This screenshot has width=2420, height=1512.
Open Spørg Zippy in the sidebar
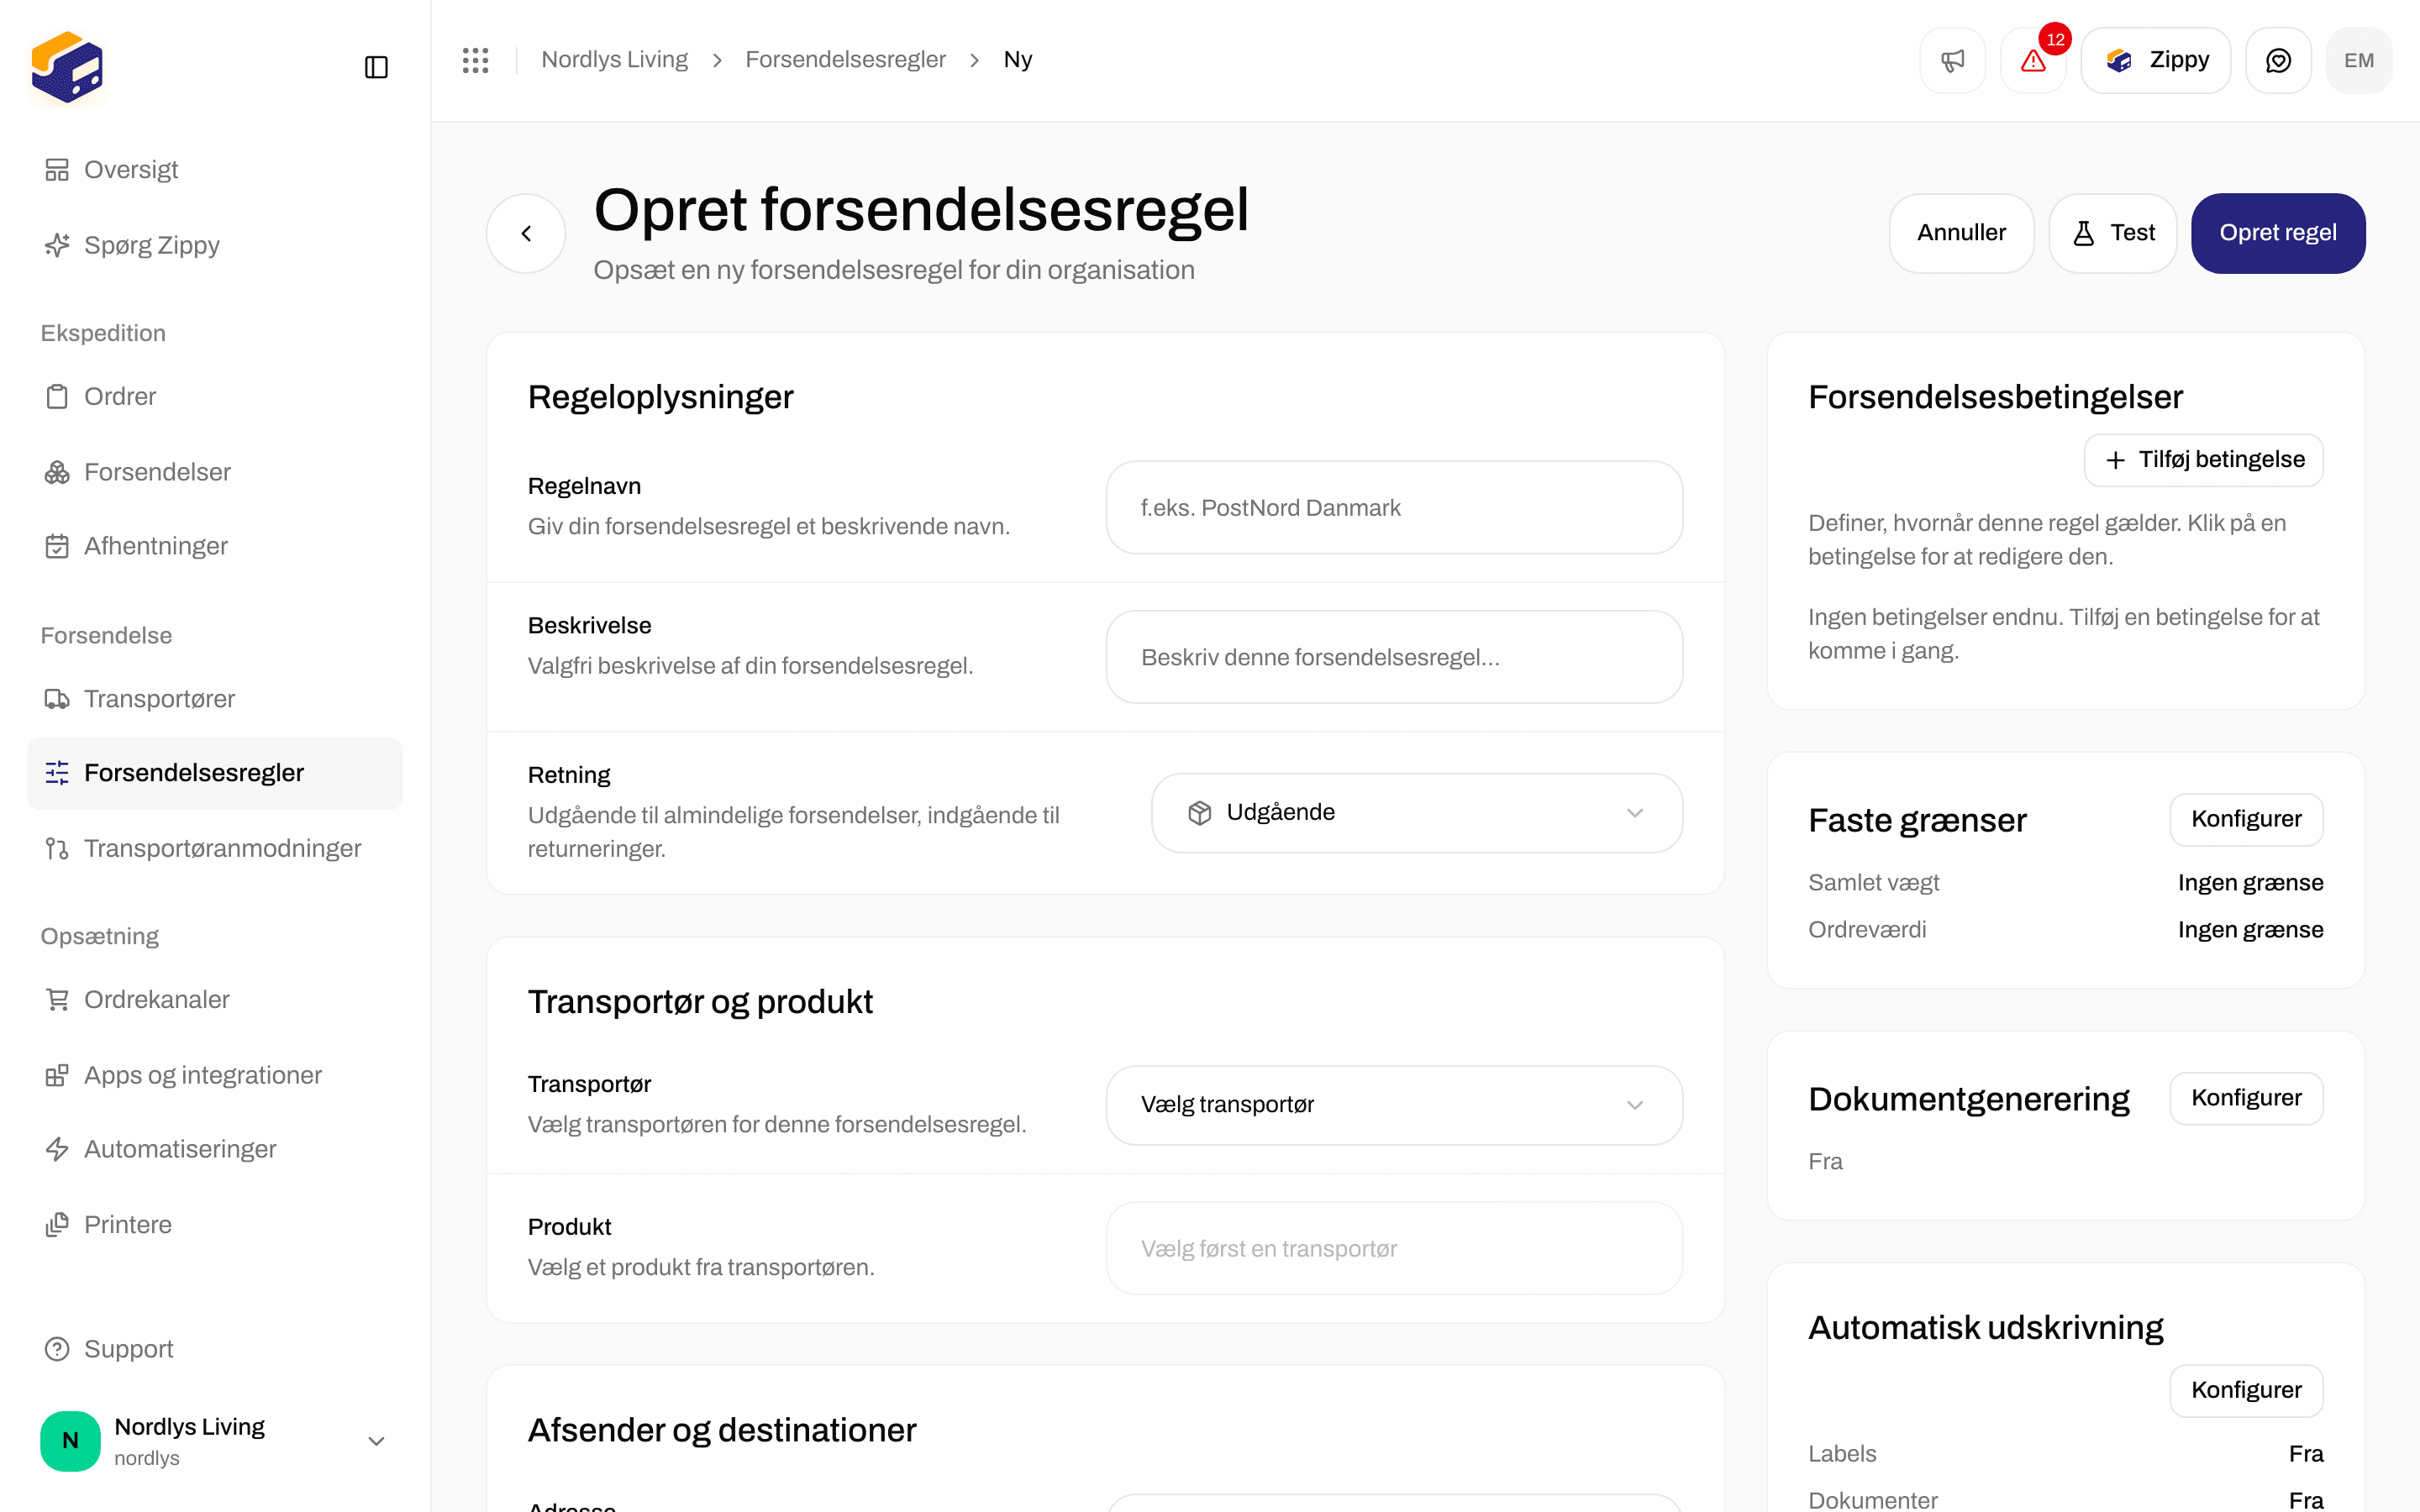(215, 245)
